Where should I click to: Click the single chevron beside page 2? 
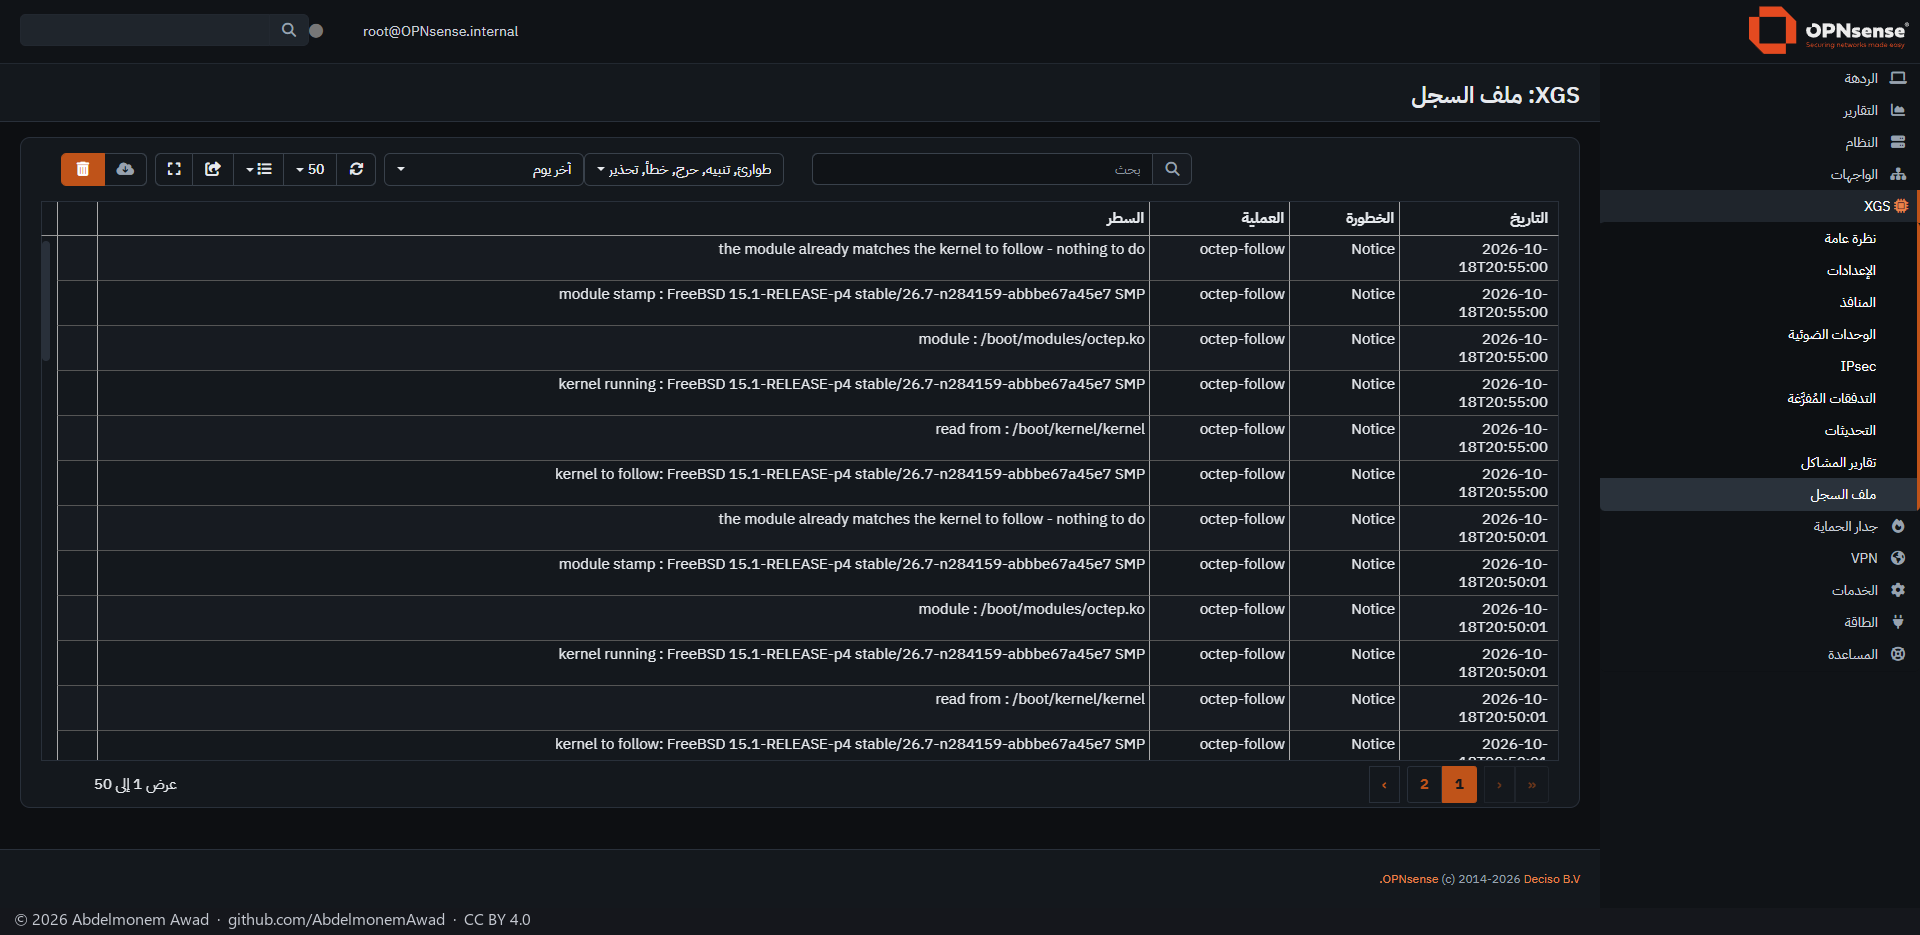tap(1384, 784)
